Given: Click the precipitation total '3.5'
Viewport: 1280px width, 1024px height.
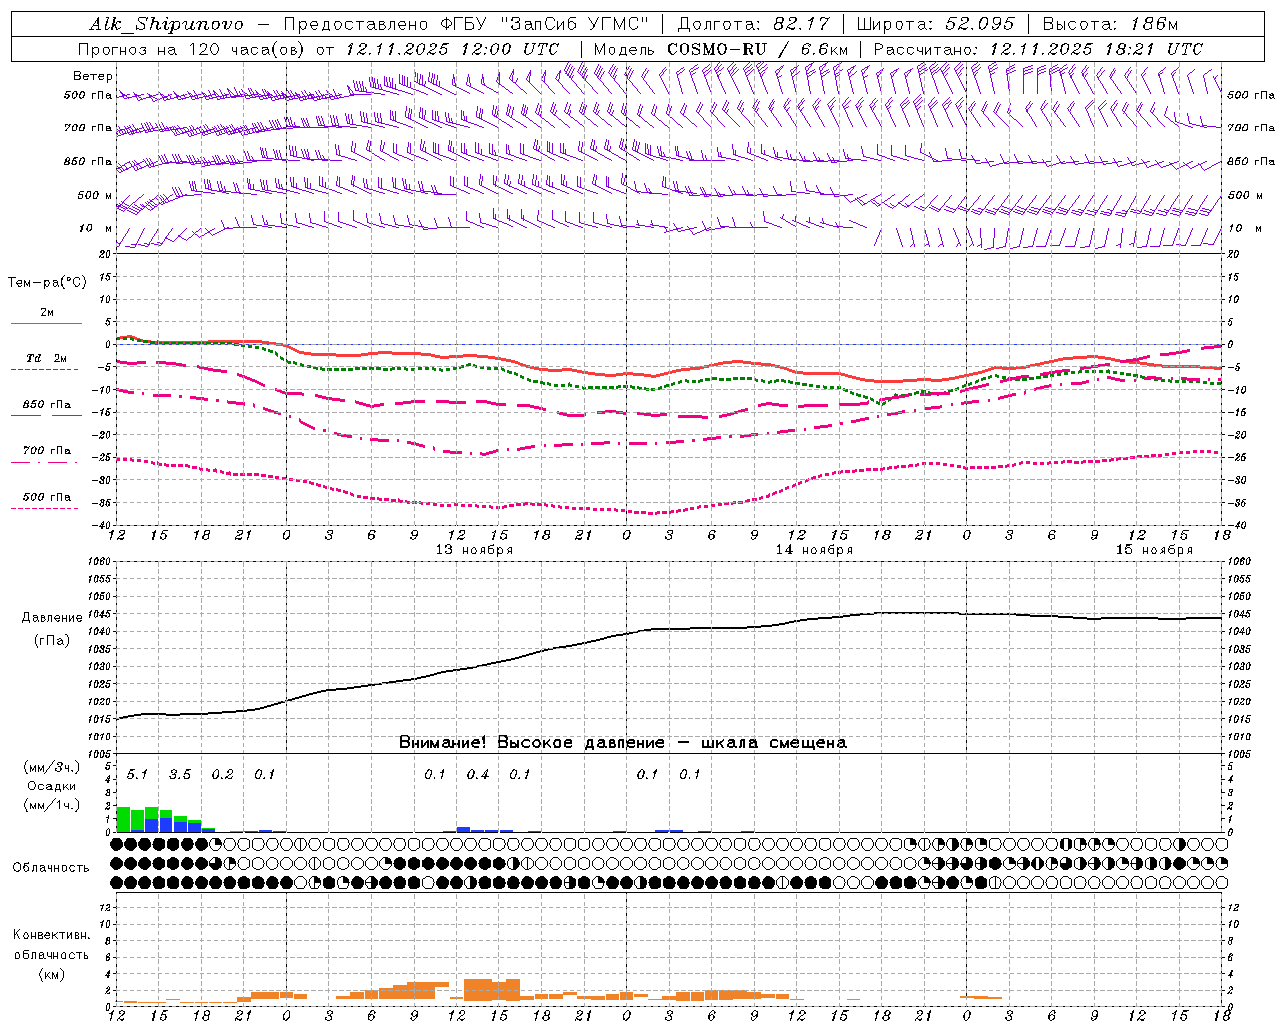Looking at the screenshot, I should tap(179, 775).
